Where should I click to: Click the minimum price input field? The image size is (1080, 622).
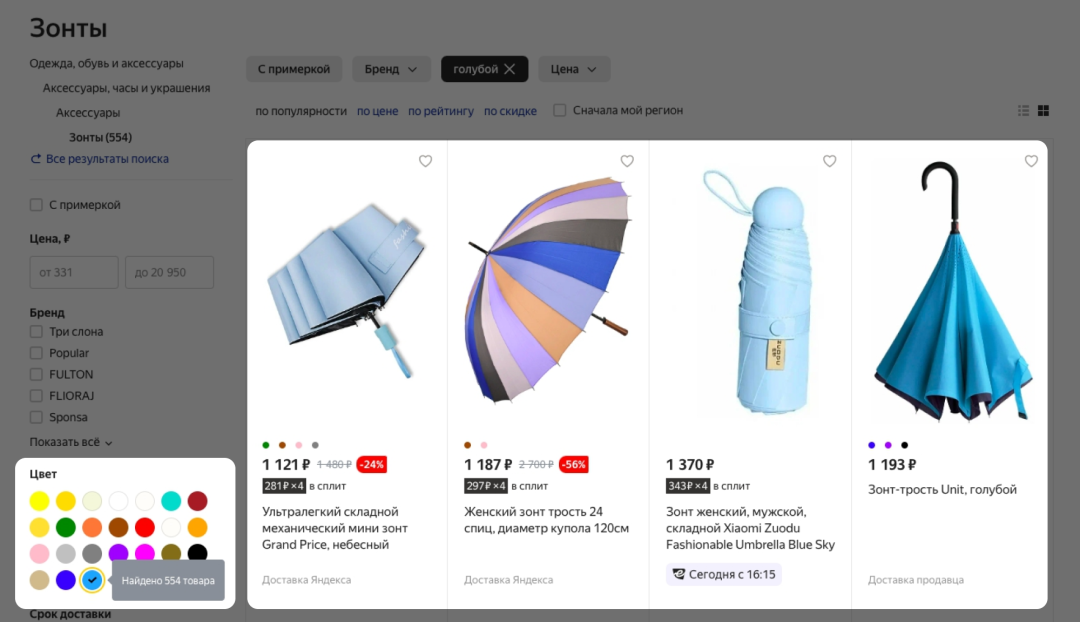[x=73, y=271]
